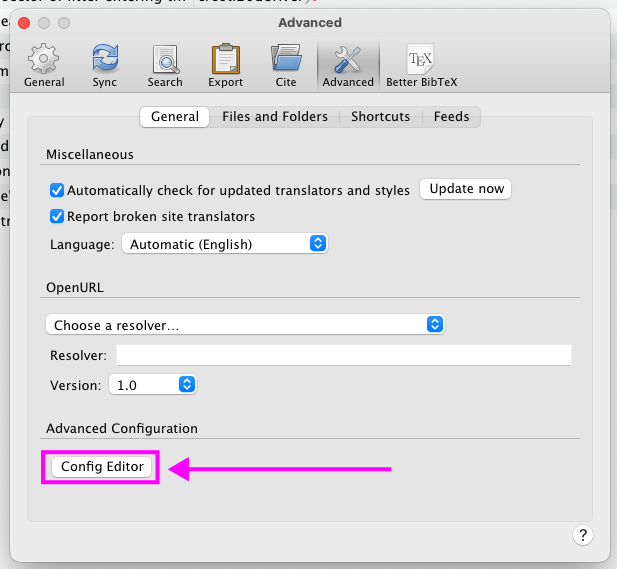Click the help question mark button

coord(584,535)
